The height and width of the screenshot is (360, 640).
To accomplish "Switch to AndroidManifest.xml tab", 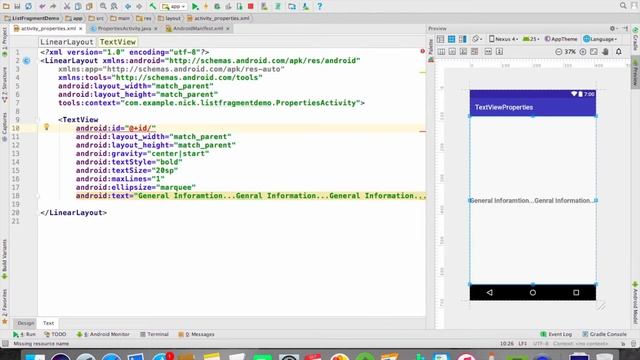I will 198,29.
